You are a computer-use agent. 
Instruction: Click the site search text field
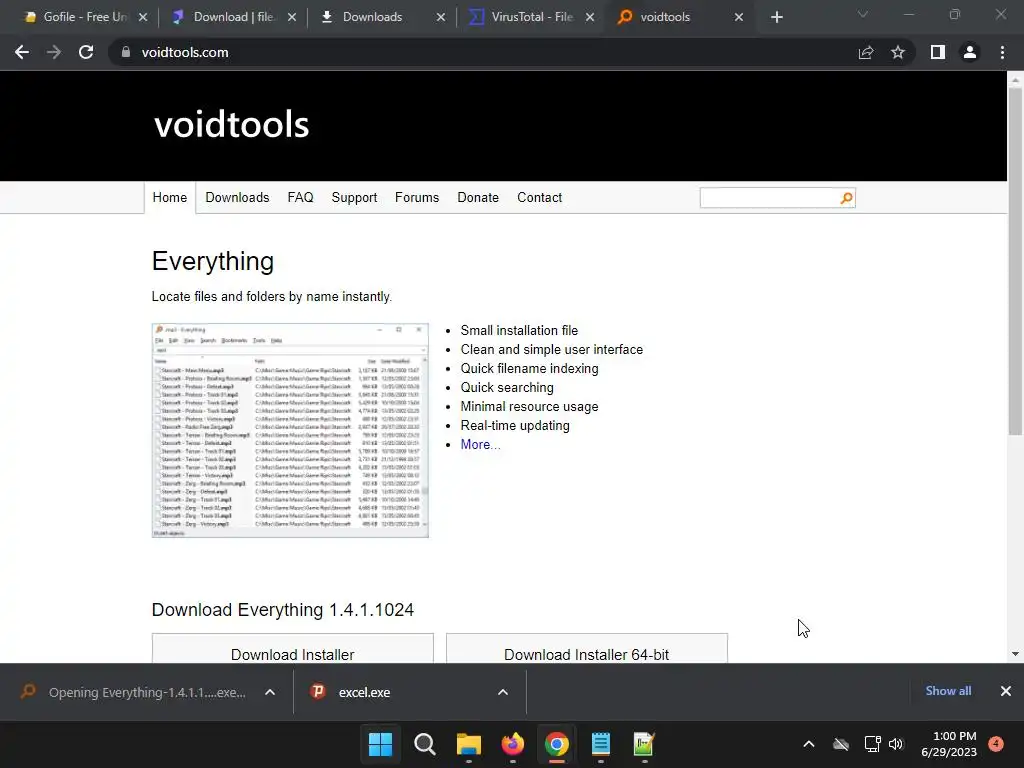[769, 198]
